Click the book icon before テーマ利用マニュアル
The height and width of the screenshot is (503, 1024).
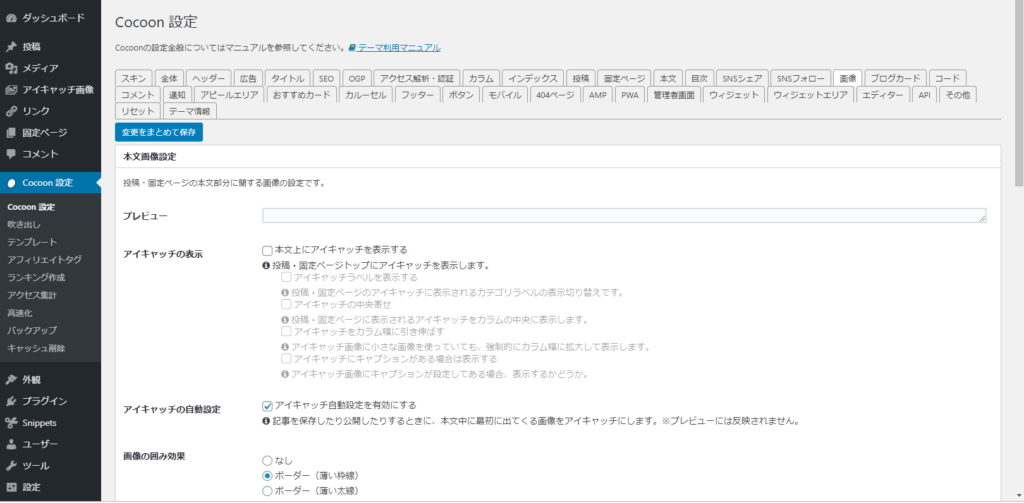pyautogui.click(x=352, y=48)
